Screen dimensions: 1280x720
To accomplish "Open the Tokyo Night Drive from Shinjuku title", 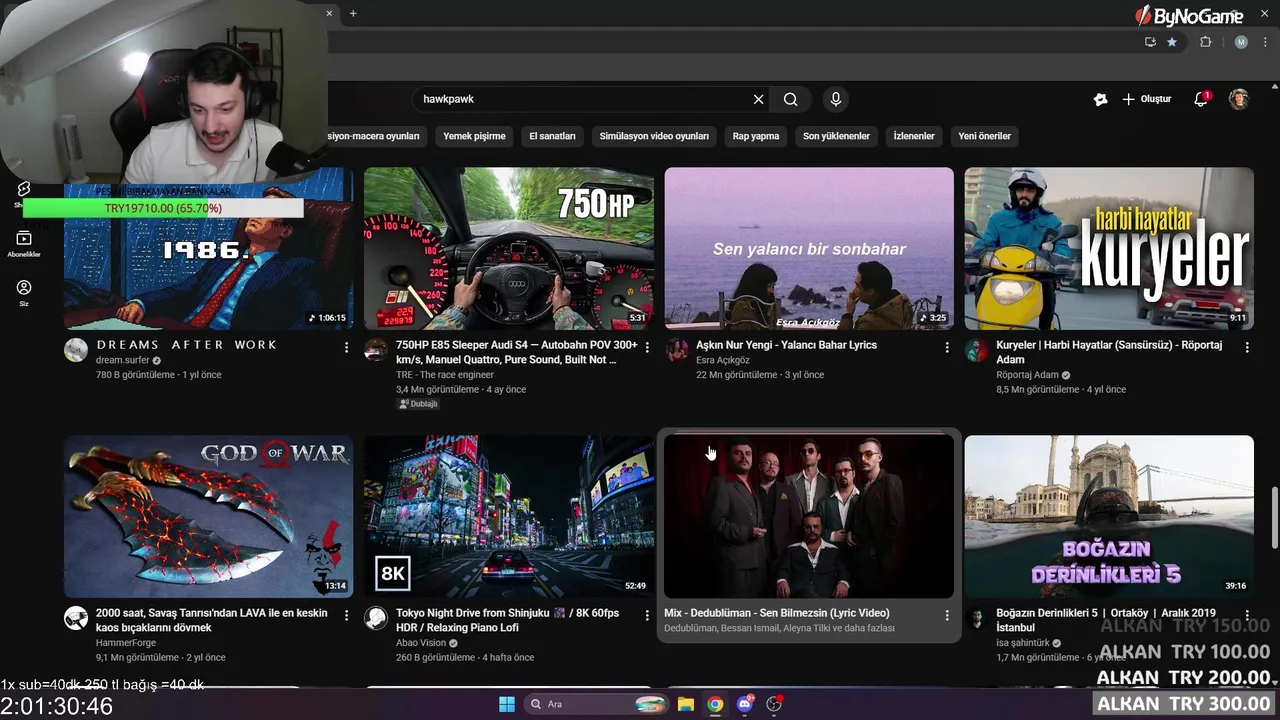I will click(x=507, y=620).
